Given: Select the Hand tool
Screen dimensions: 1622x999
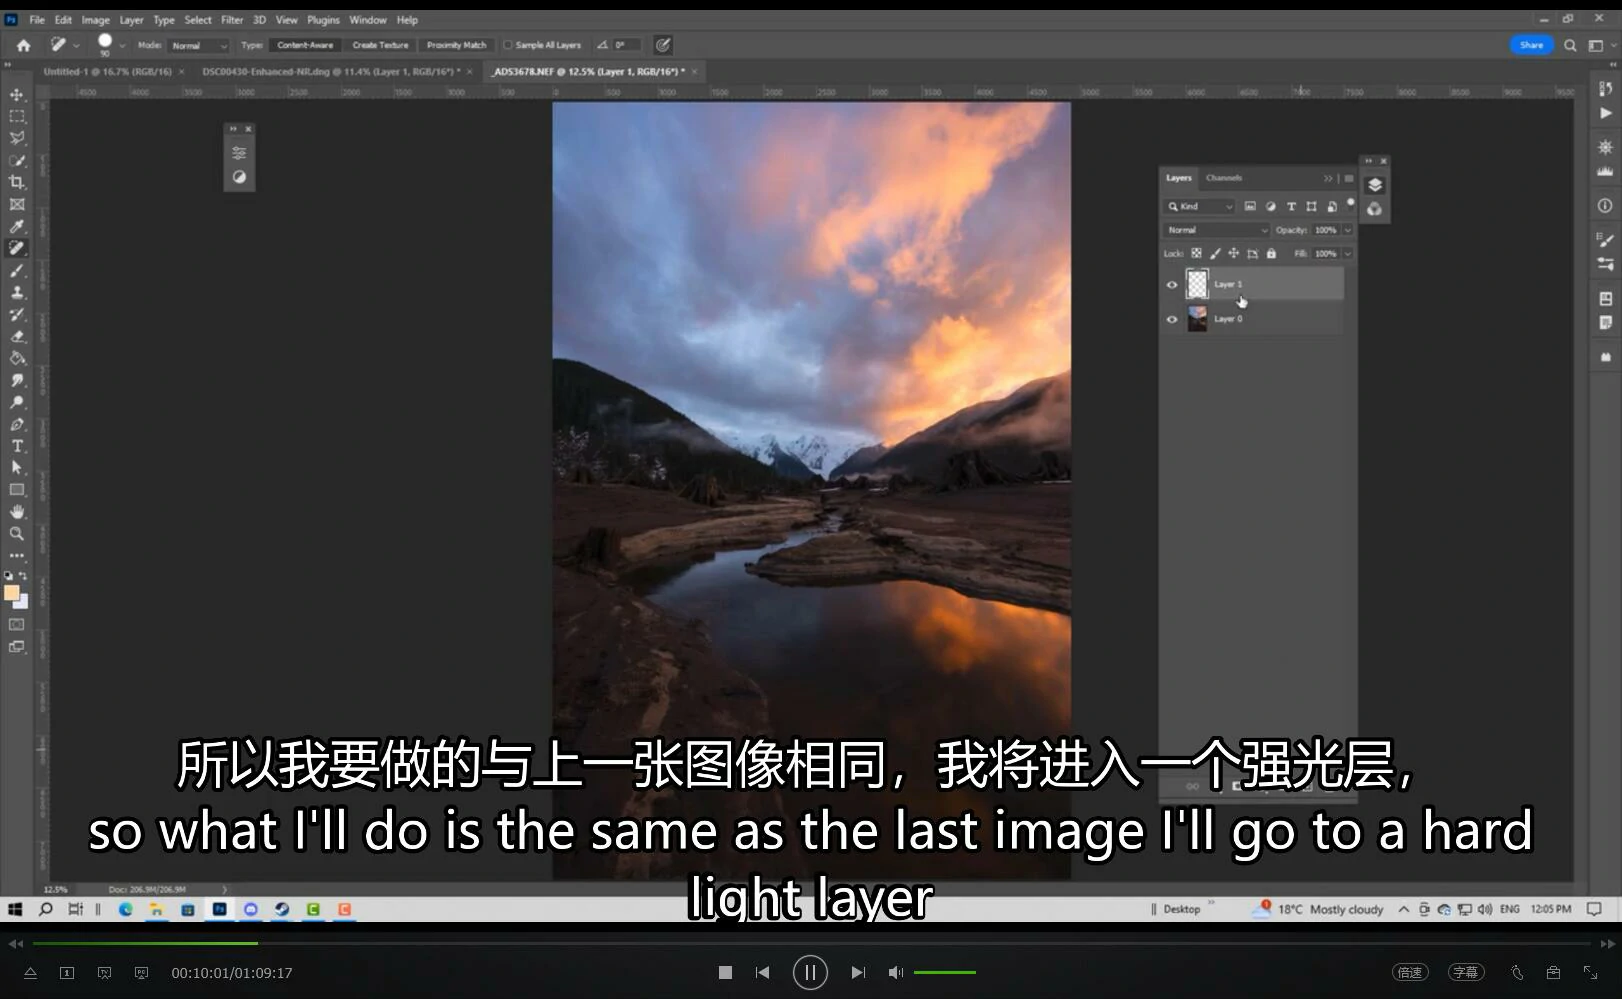Looking at the screenshot, I should pos(17,512).
